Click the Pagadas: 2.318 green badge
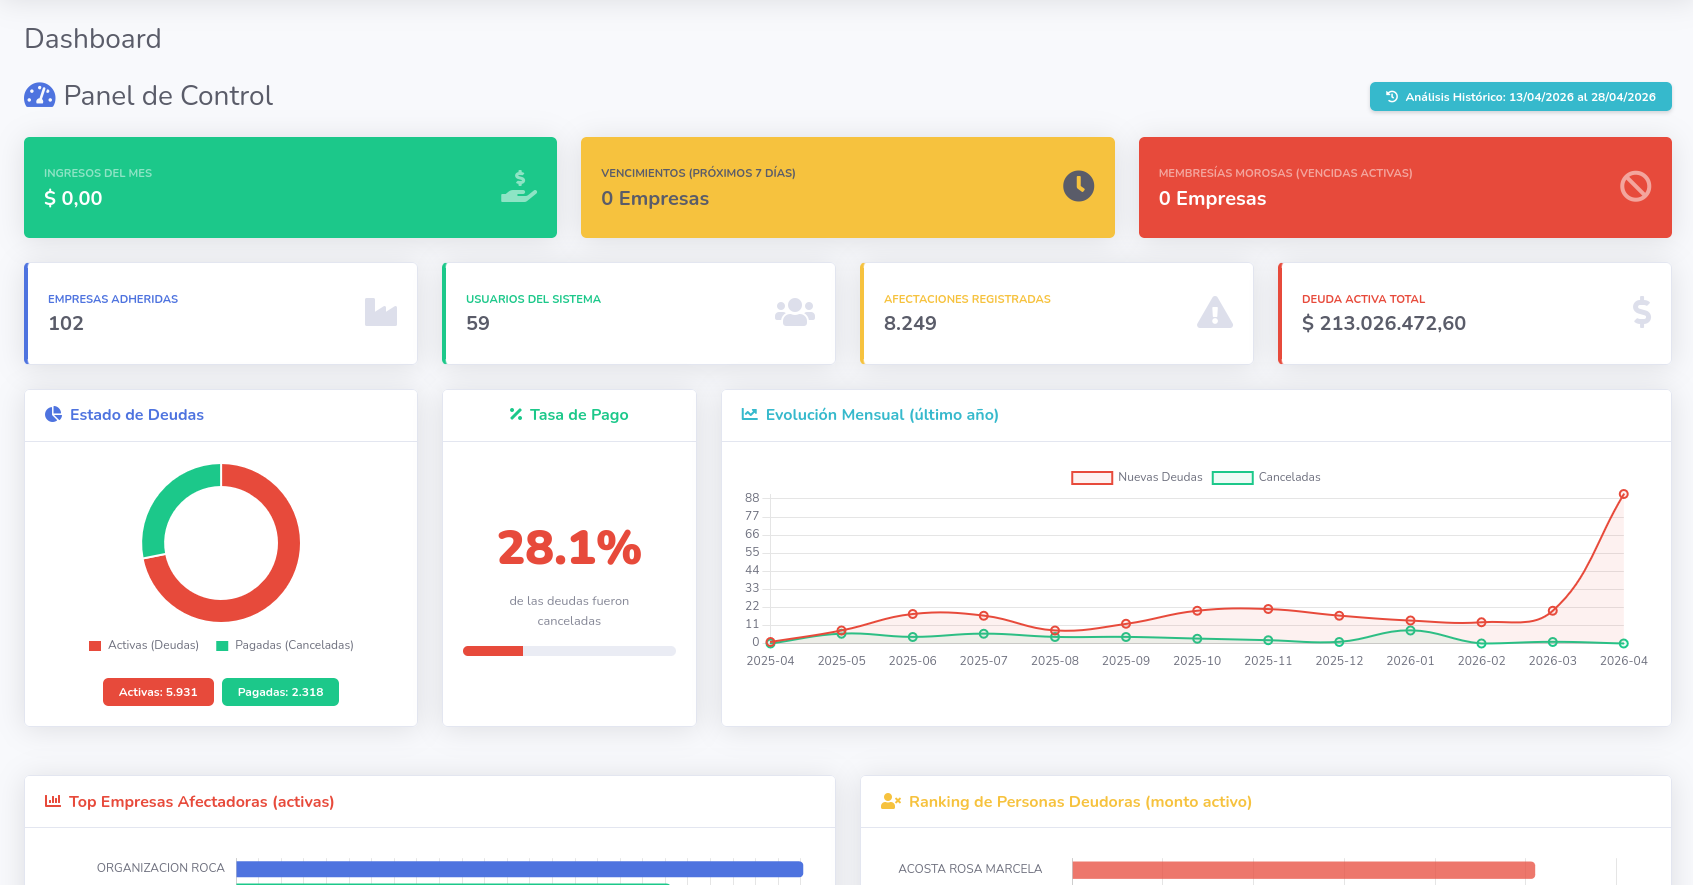 (280, 692)
